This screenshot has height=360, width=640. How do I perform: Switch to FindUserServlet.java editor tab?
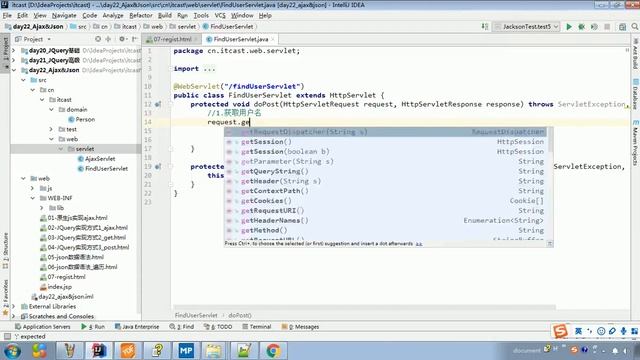point(240,39)
